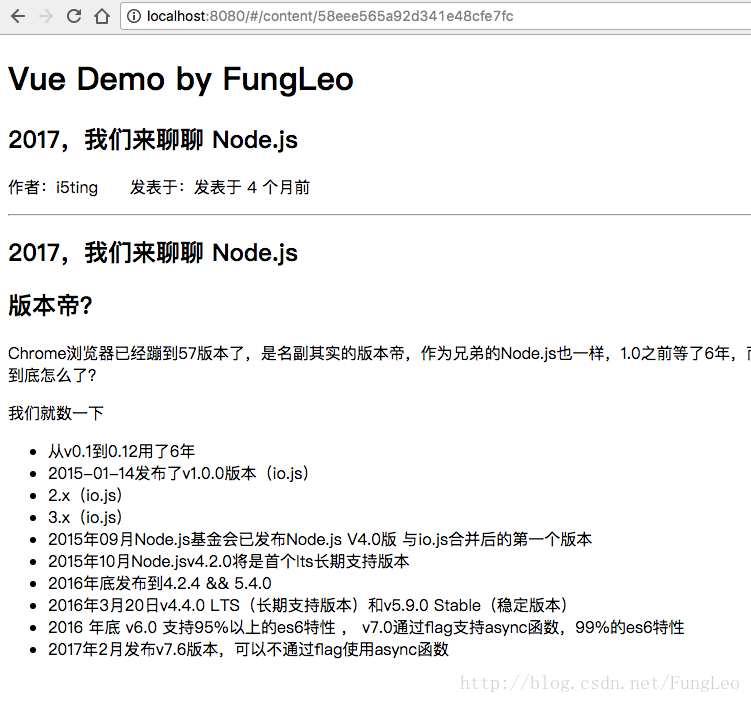751x703 pixels.
Task: Click the paragraph starting 'Chrome浏览器已经蹦到57版本了'
Action: 379,353
